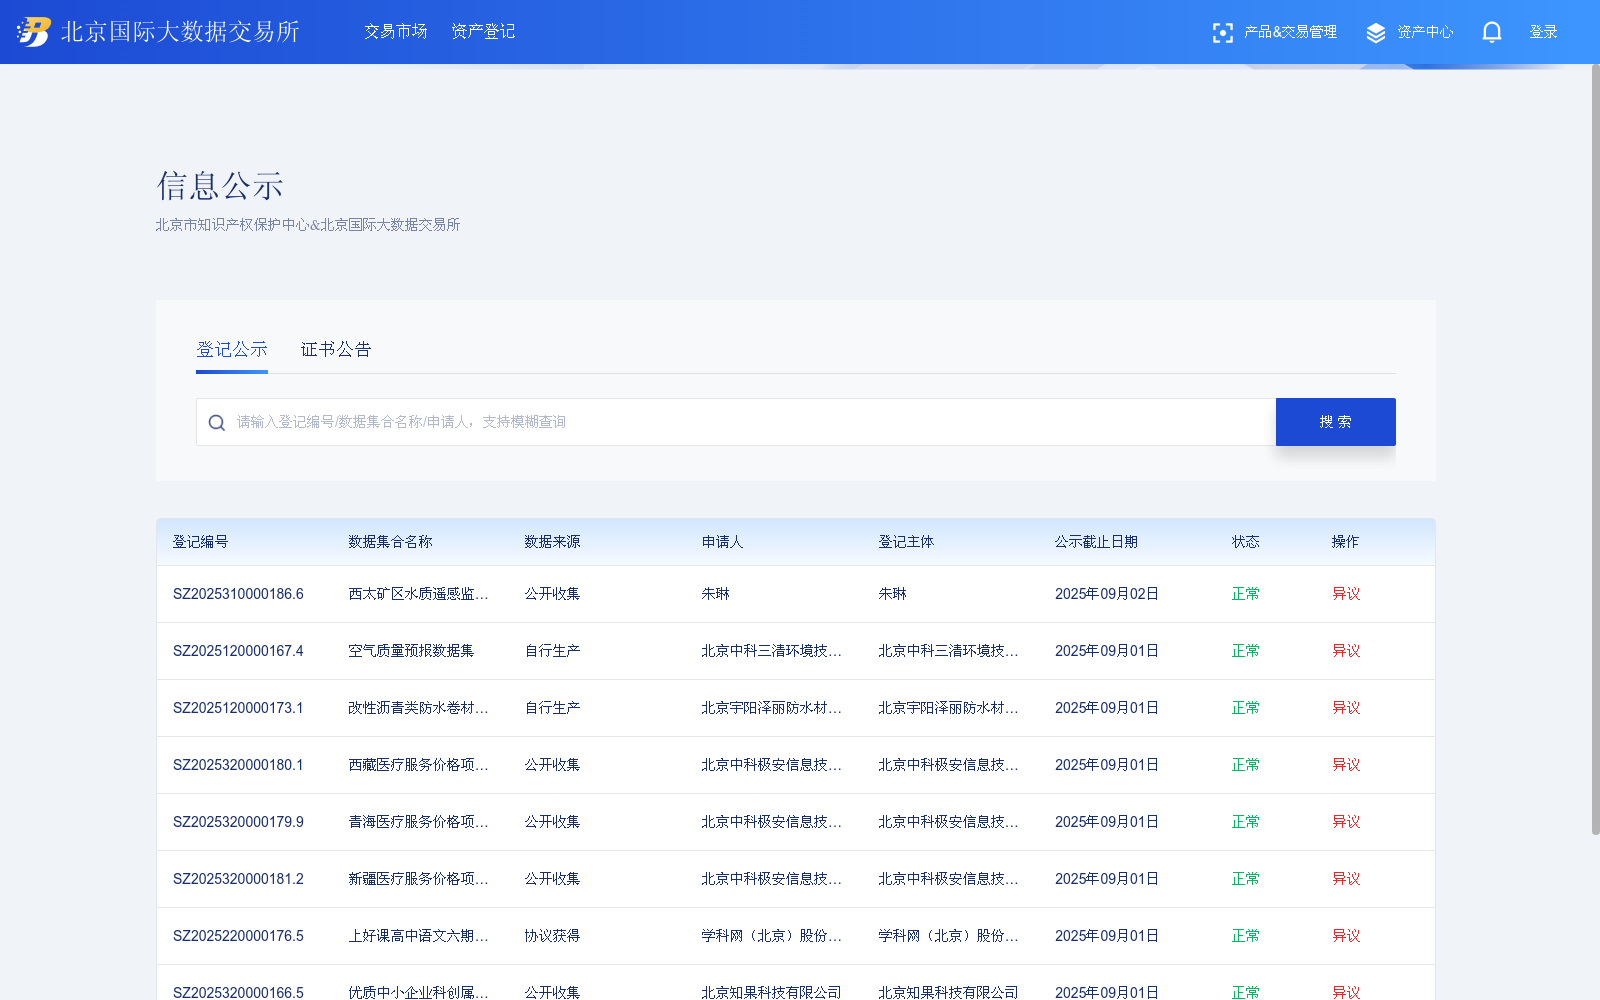Click dataset name 上好课高中语文六期…
Screen dimensions: 1600x1000
pyautogui.click(x=418, y=936)
